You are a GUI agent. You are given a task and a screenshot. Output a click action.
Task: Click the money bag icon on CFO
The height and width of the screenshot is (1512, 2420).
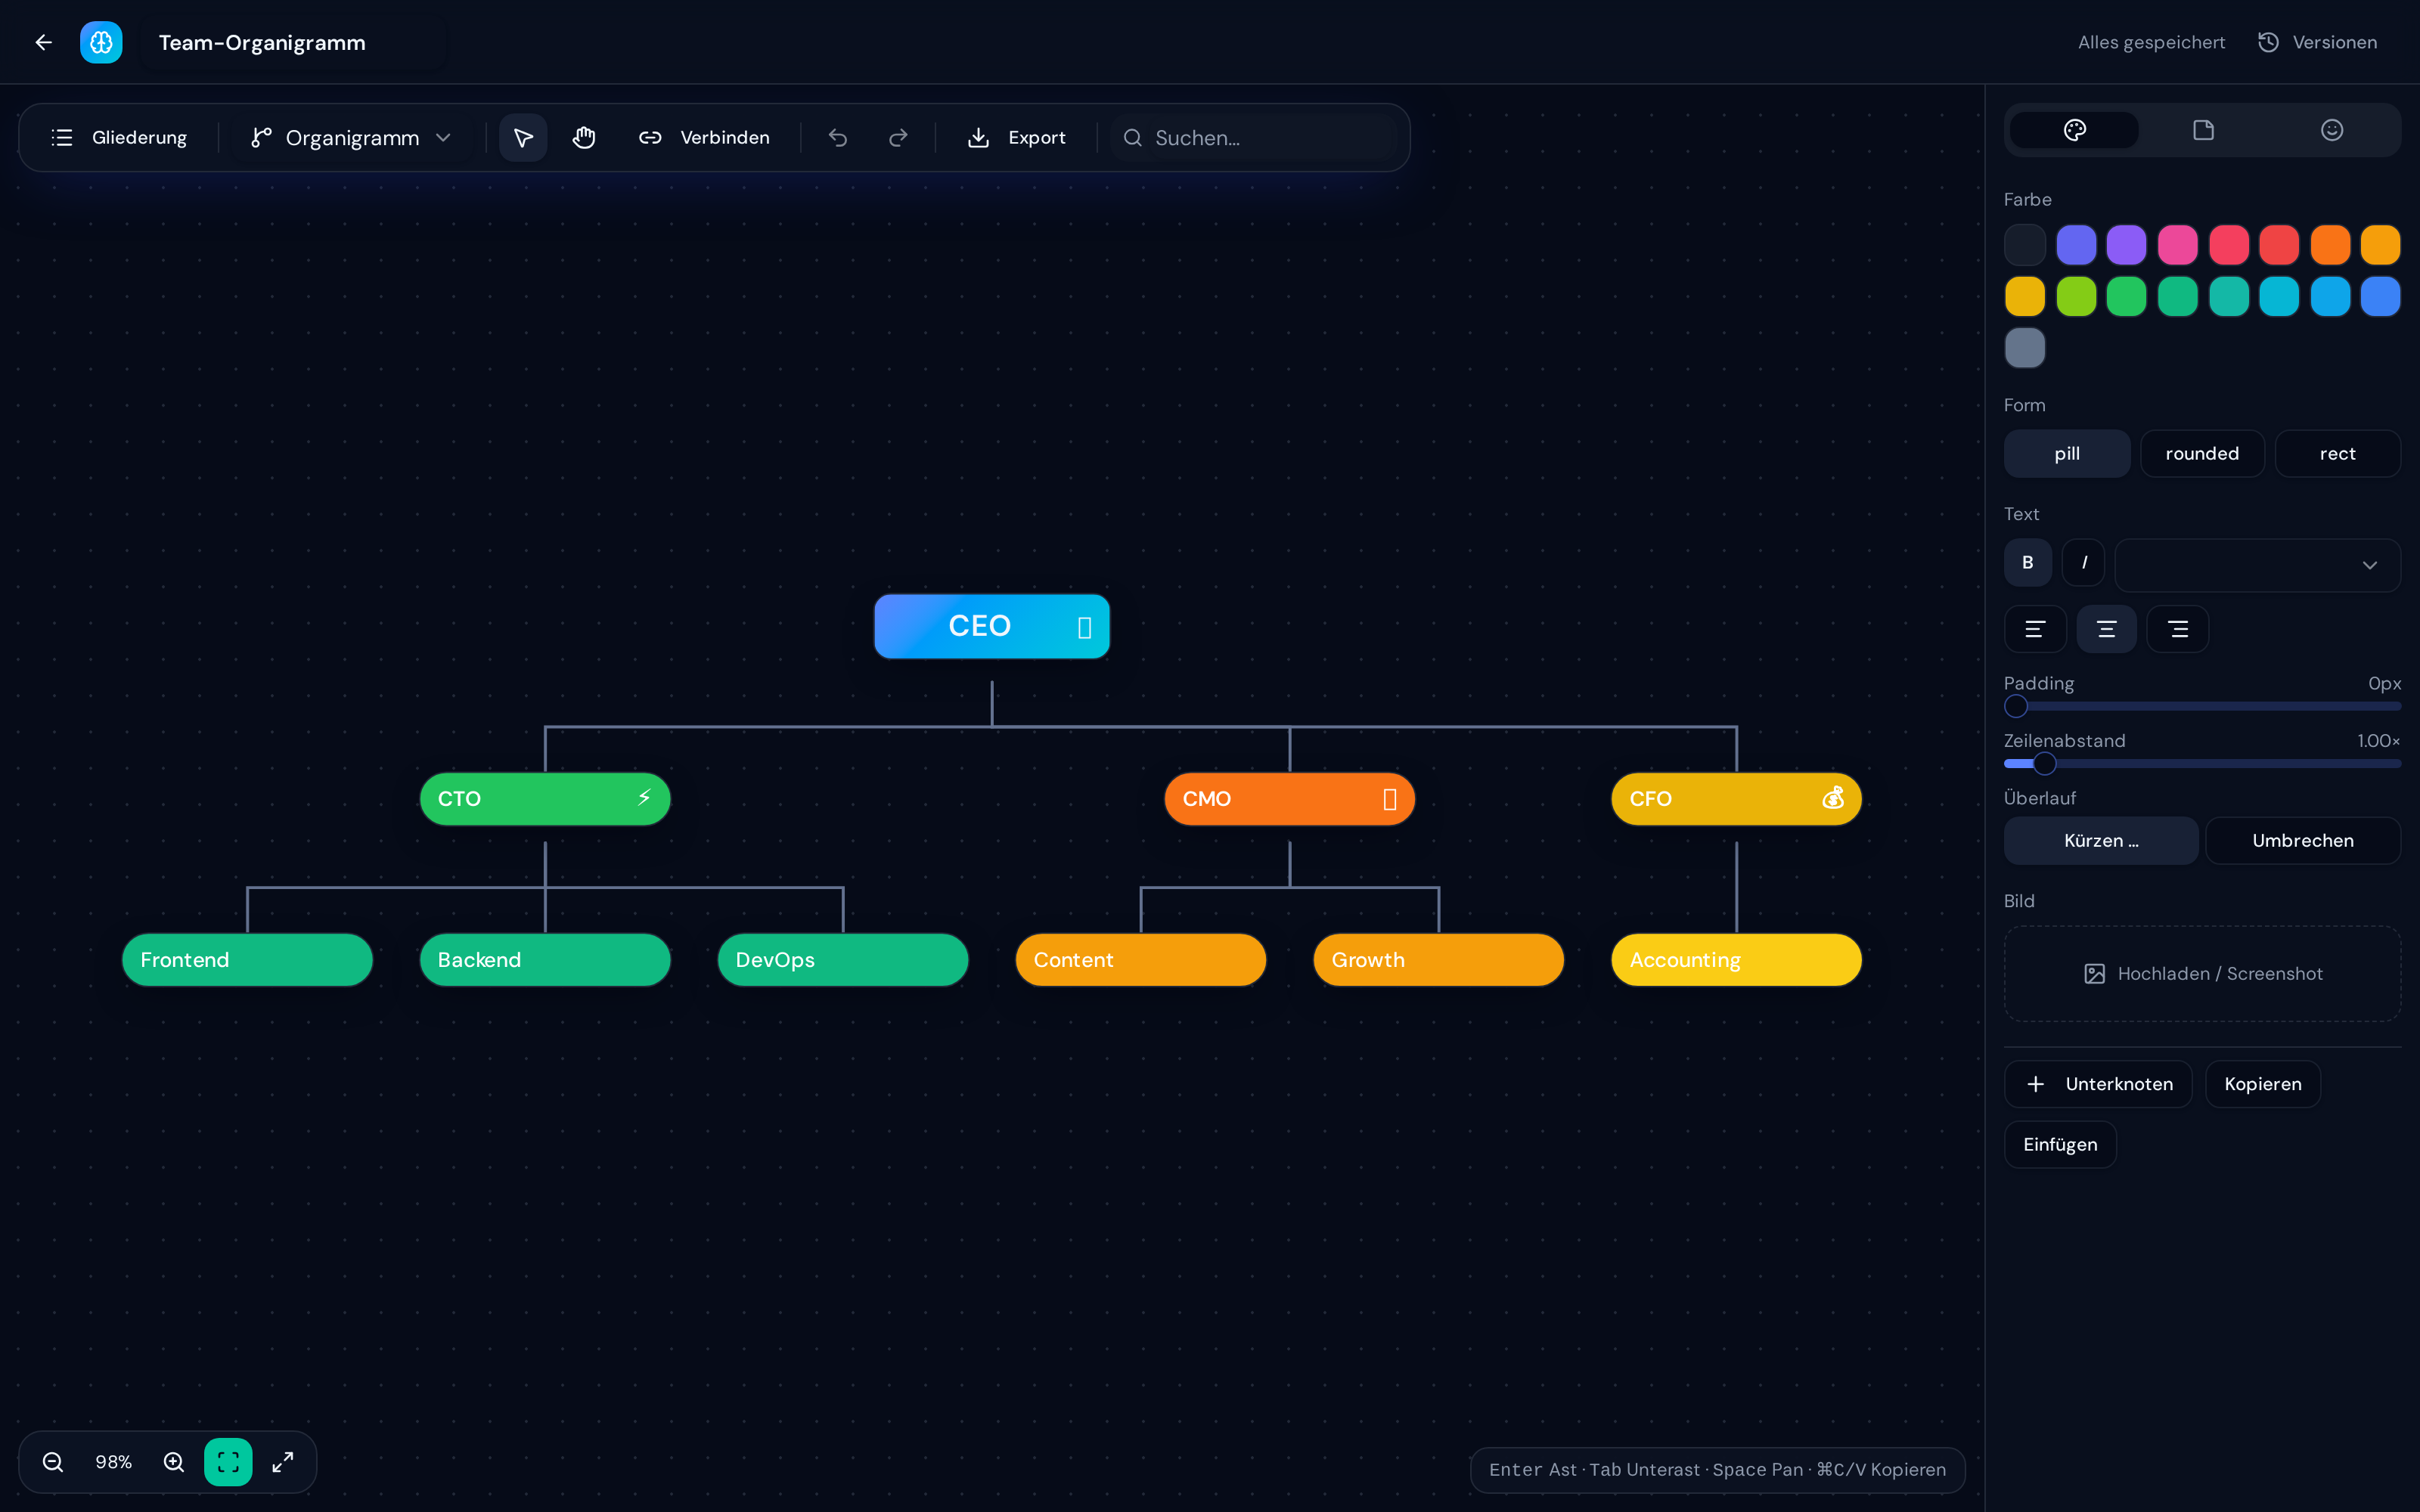pos(1833,798)
